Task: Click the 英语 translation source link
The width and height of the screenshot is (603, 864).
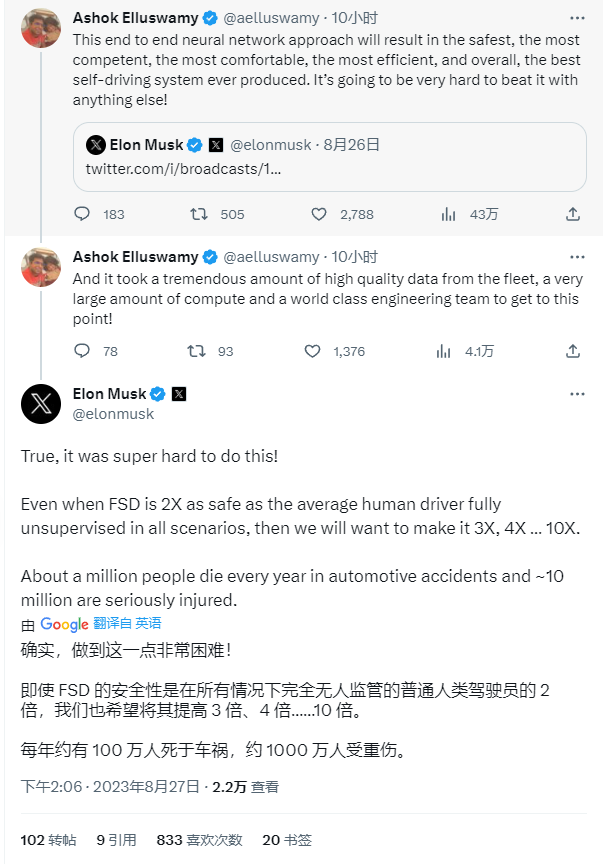Action: [x=149, y=623]
